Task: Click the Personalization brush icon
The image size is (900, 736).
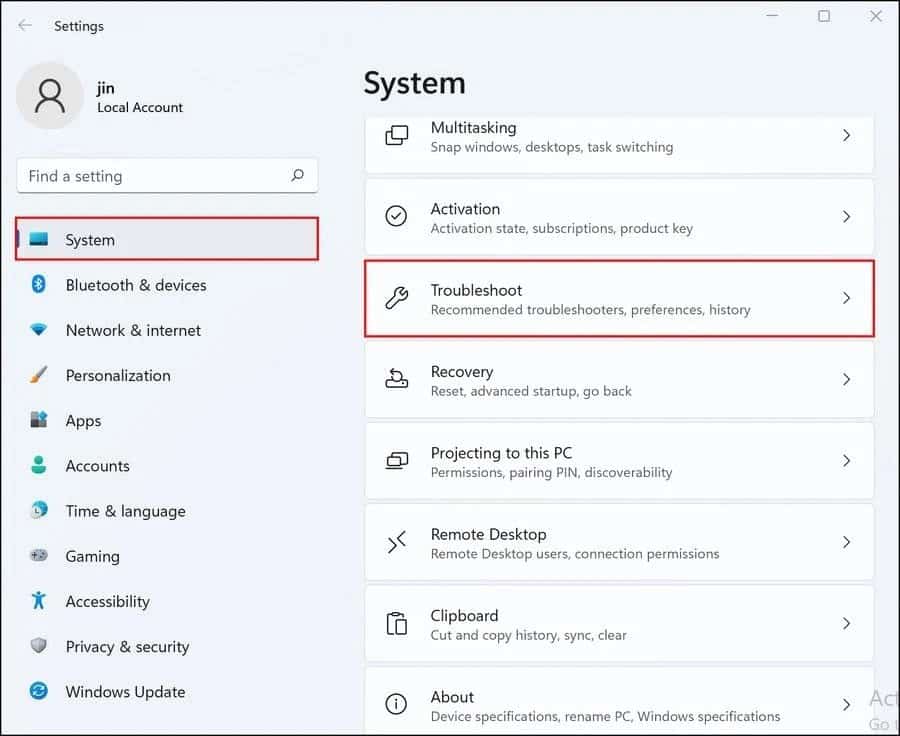Action: (x=37, y=375)
